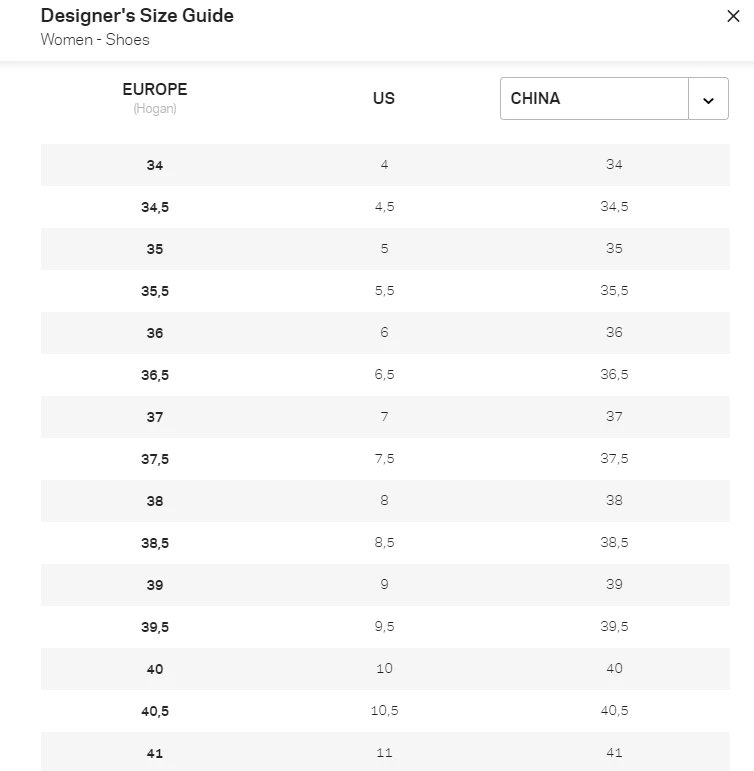Click China size 37,5 value
Viewport: 754px width, 771px height.
(x=614, y=459)
